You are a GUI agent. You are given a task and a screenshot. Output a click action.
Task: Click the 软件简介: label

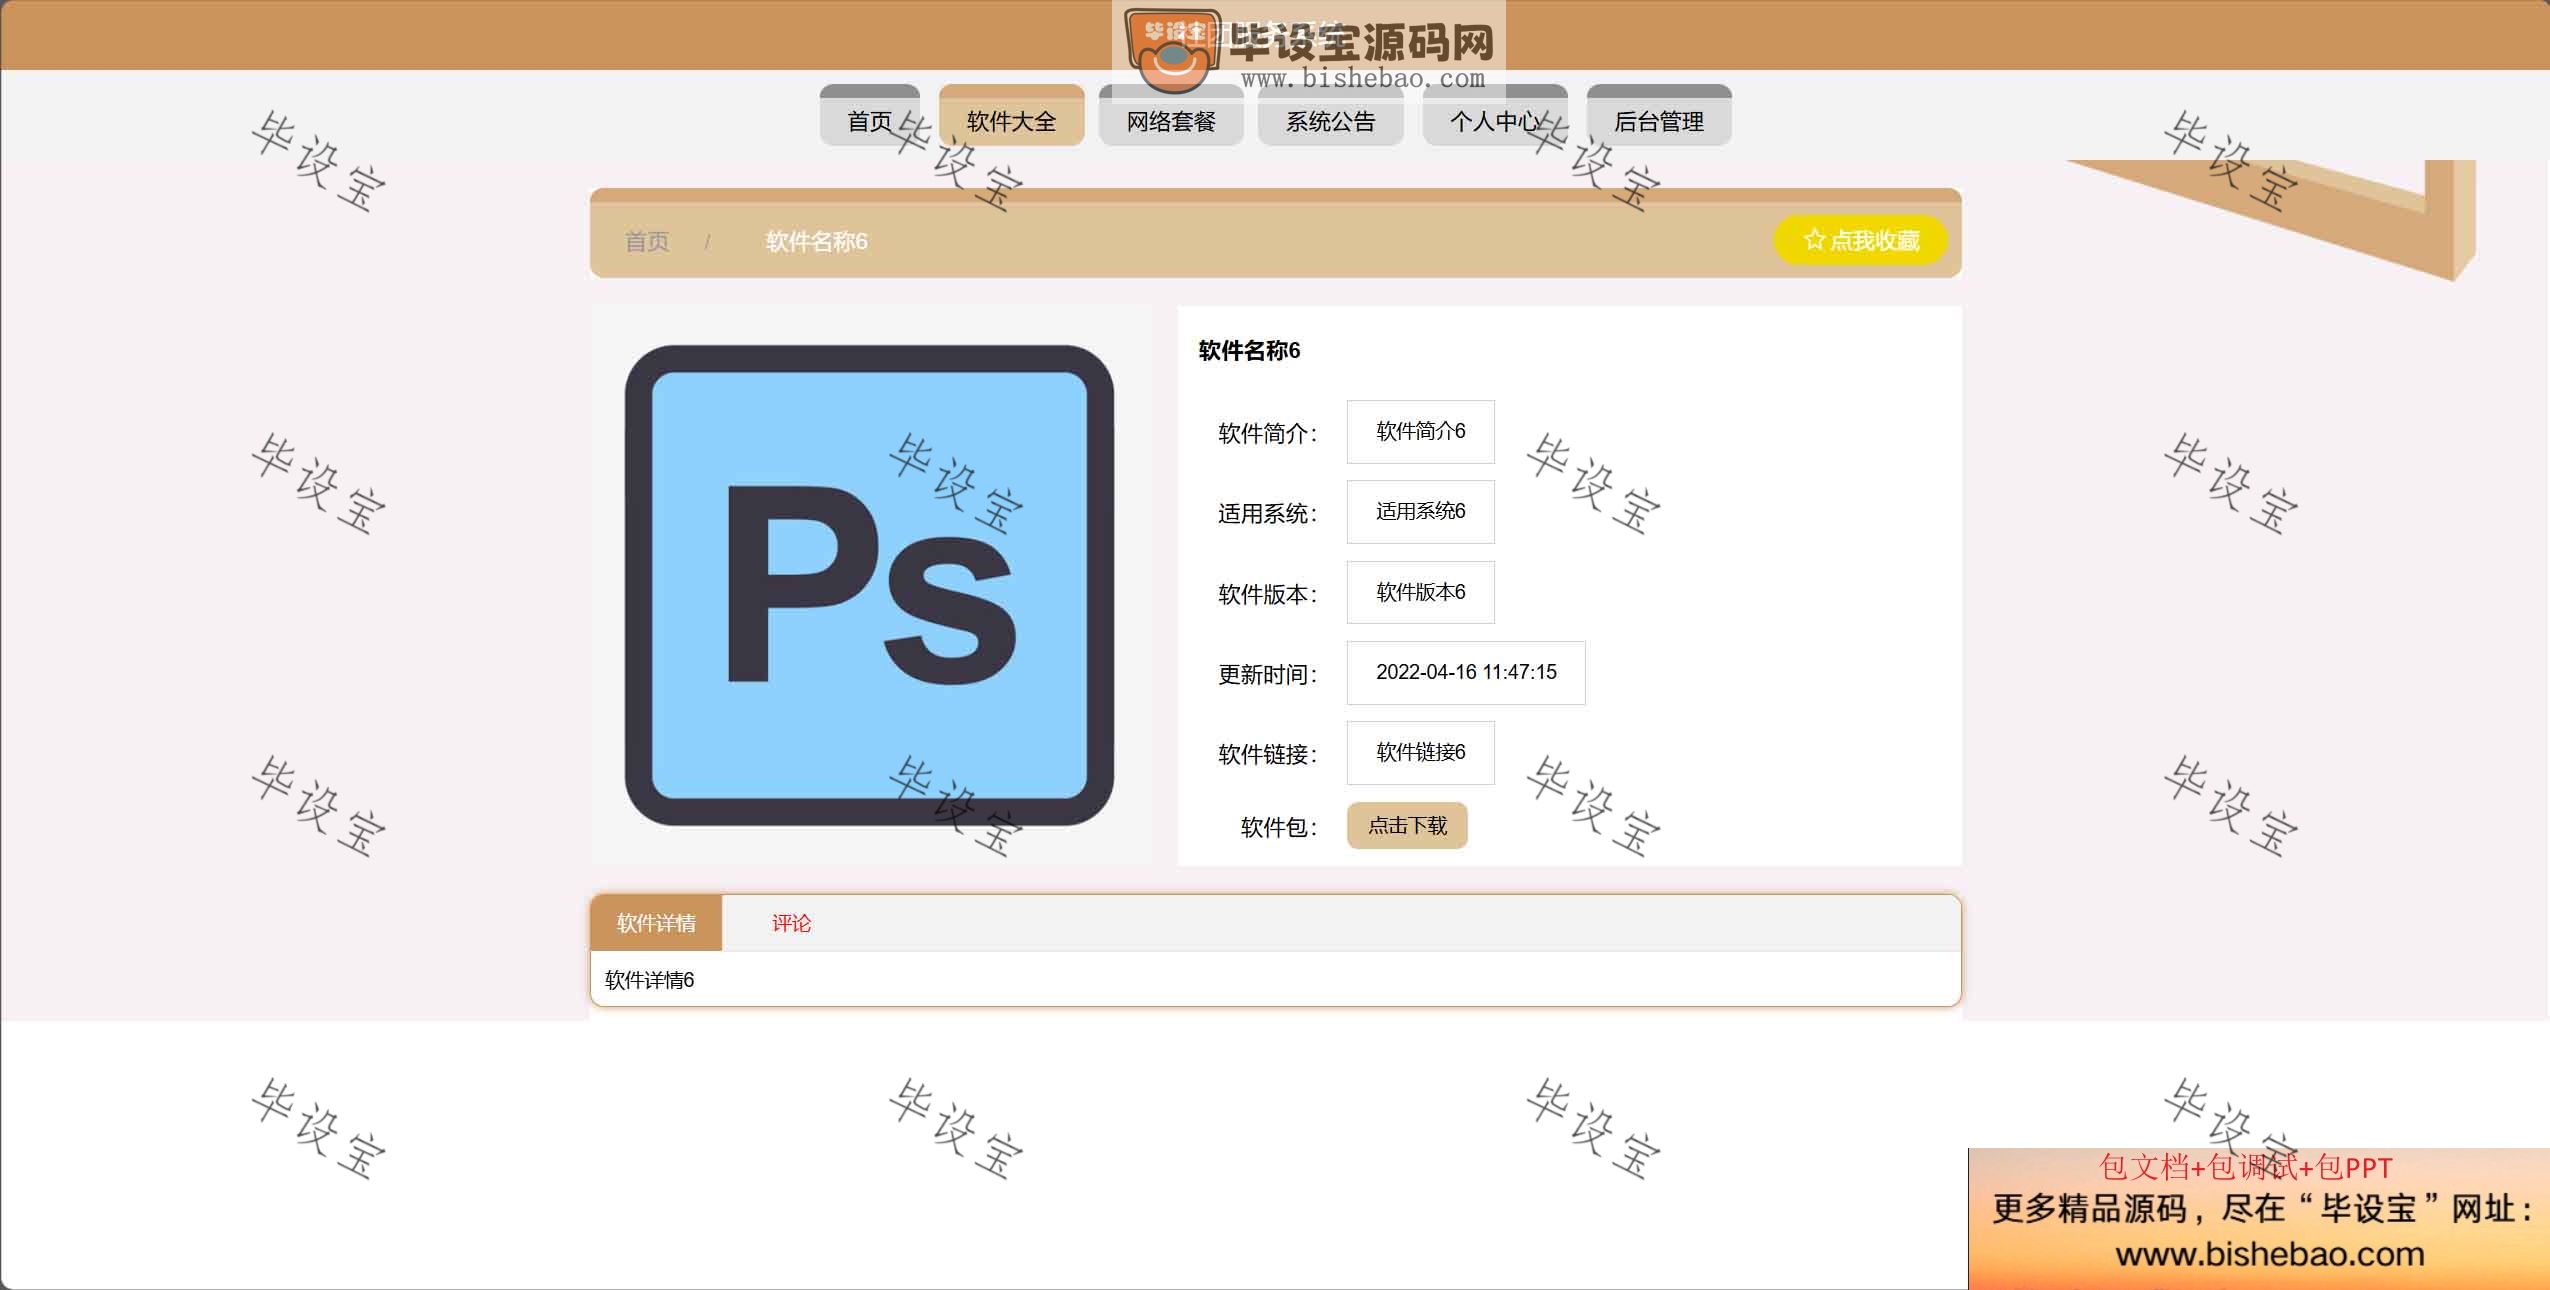[1267, 433]
